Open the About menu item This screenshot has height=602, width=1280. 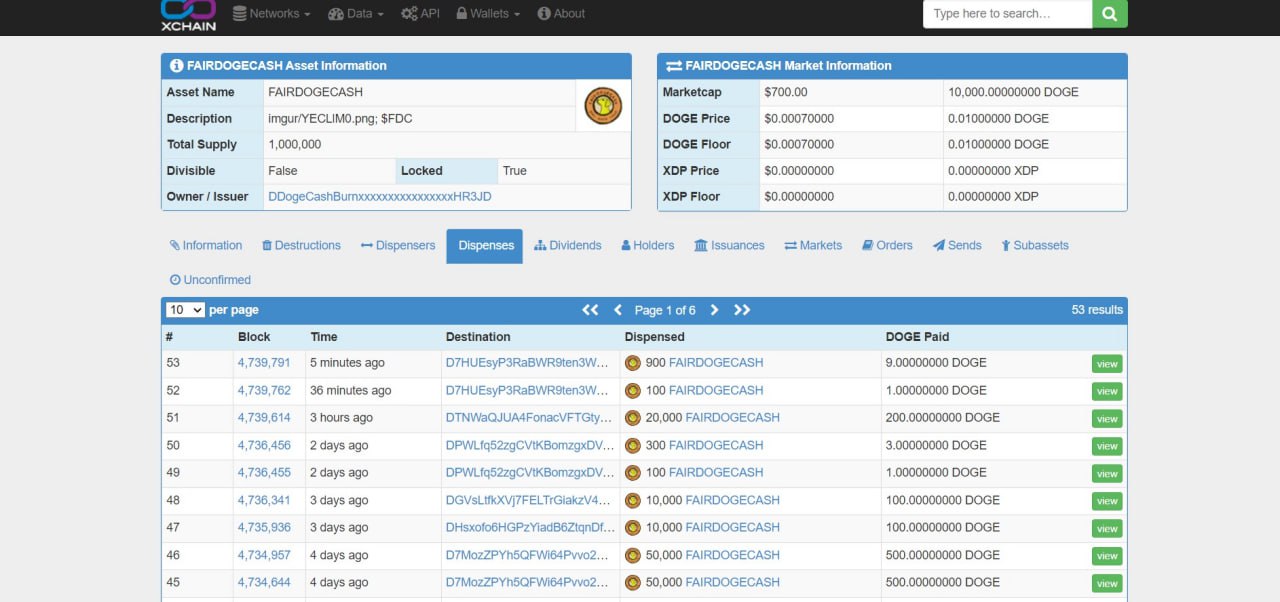click(x=561, y=14)
